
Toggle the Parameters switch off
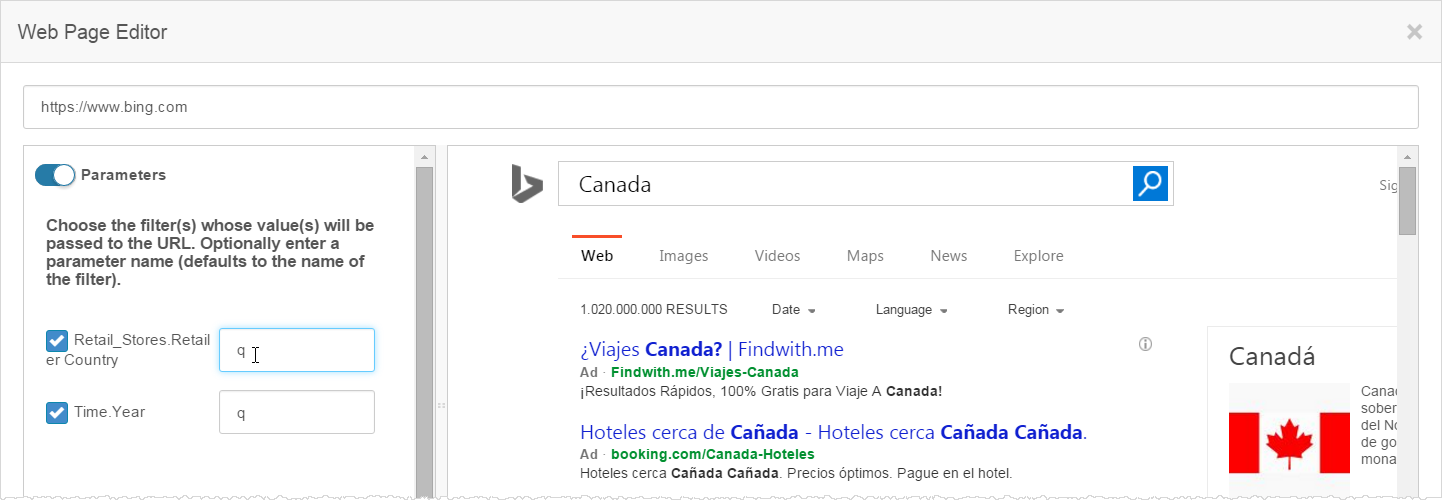pyautogui.click(x=55, y=175)
